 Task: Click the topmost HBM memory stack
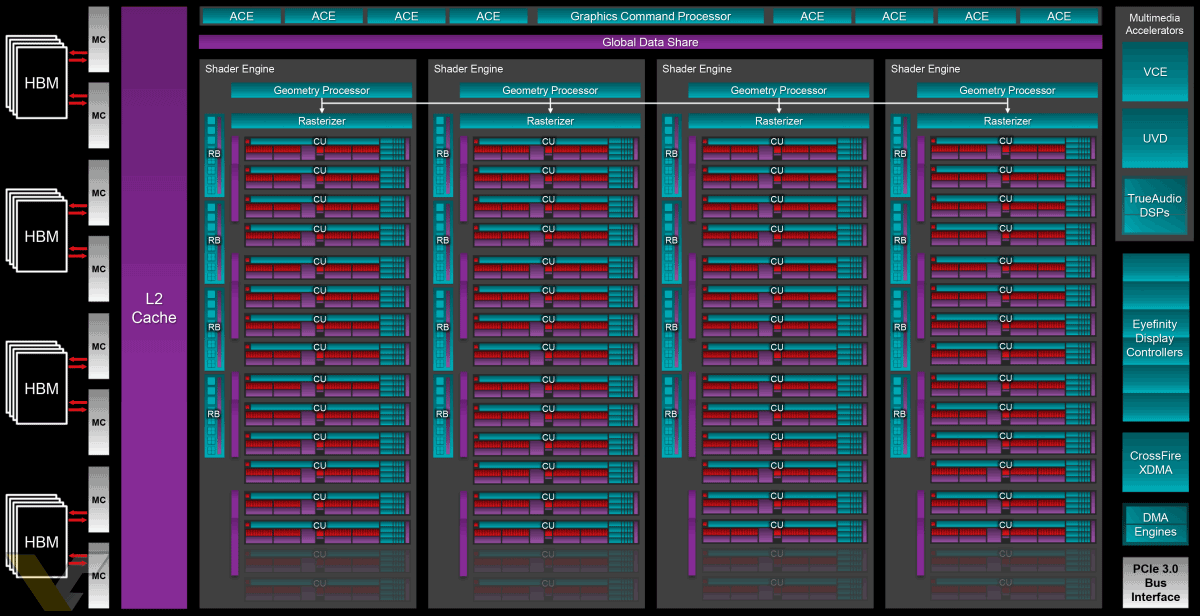coord(40,83)
